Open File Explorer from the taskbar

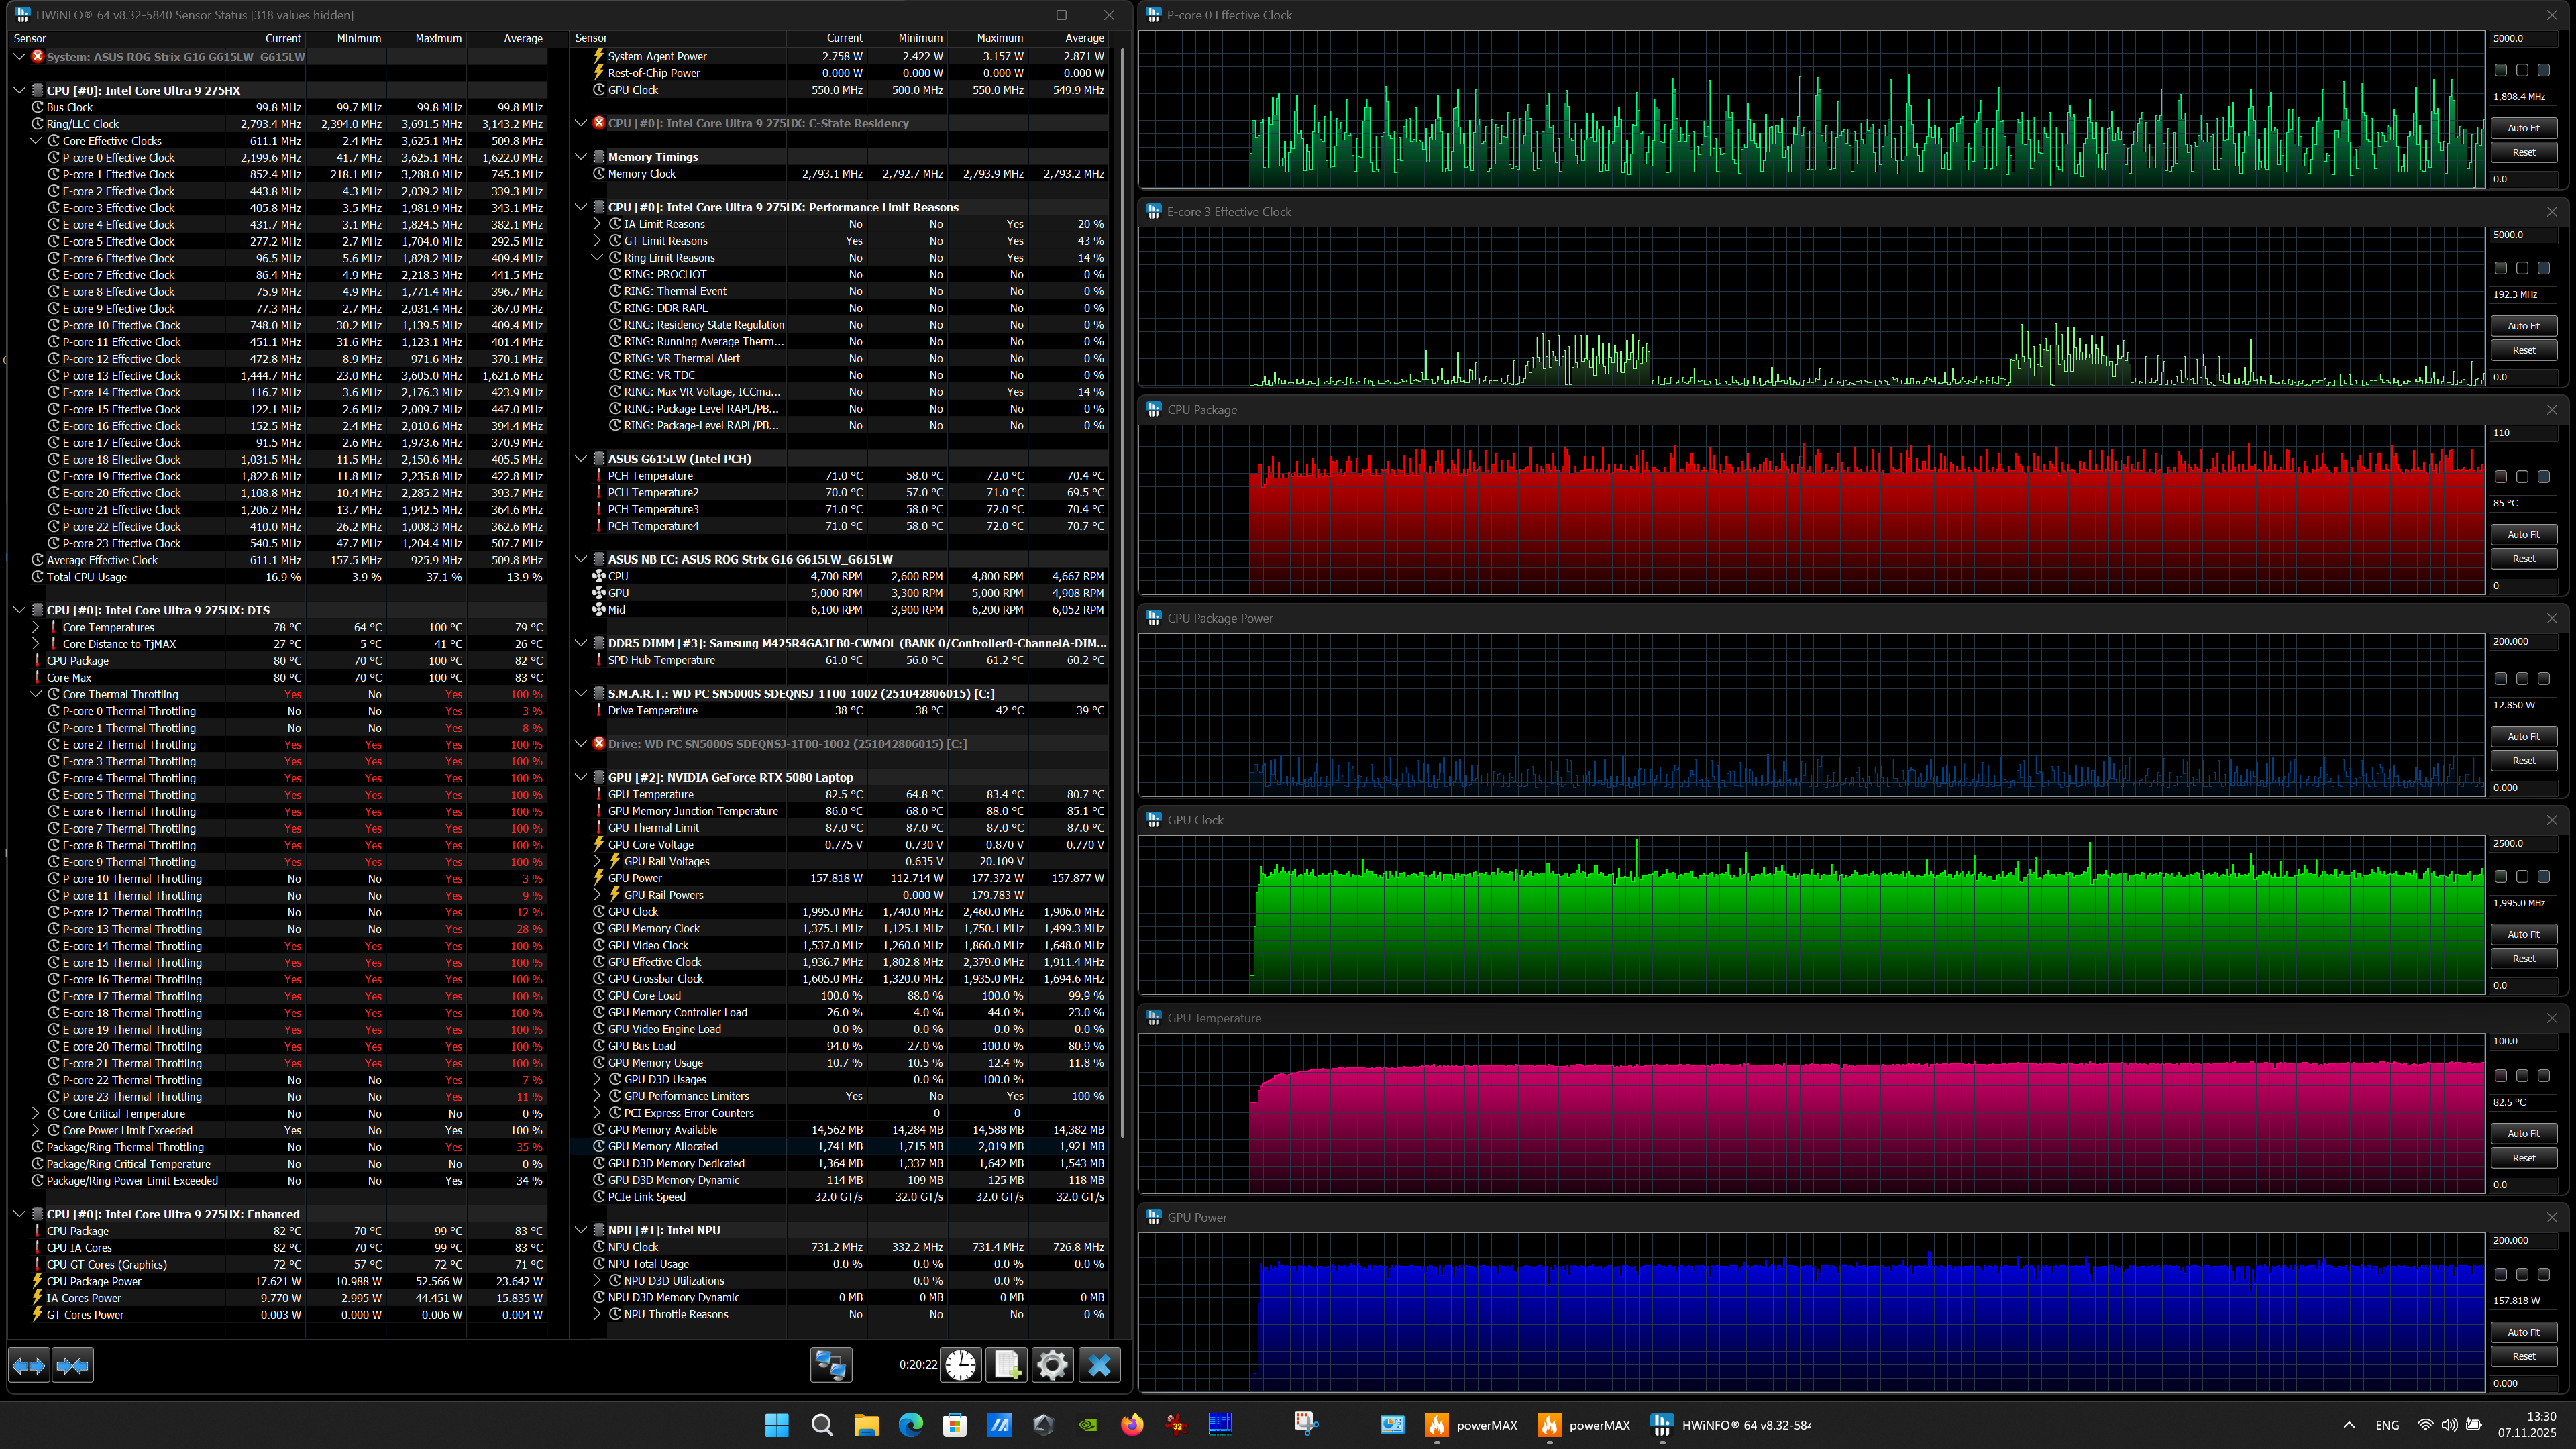tap(866, 1425)
